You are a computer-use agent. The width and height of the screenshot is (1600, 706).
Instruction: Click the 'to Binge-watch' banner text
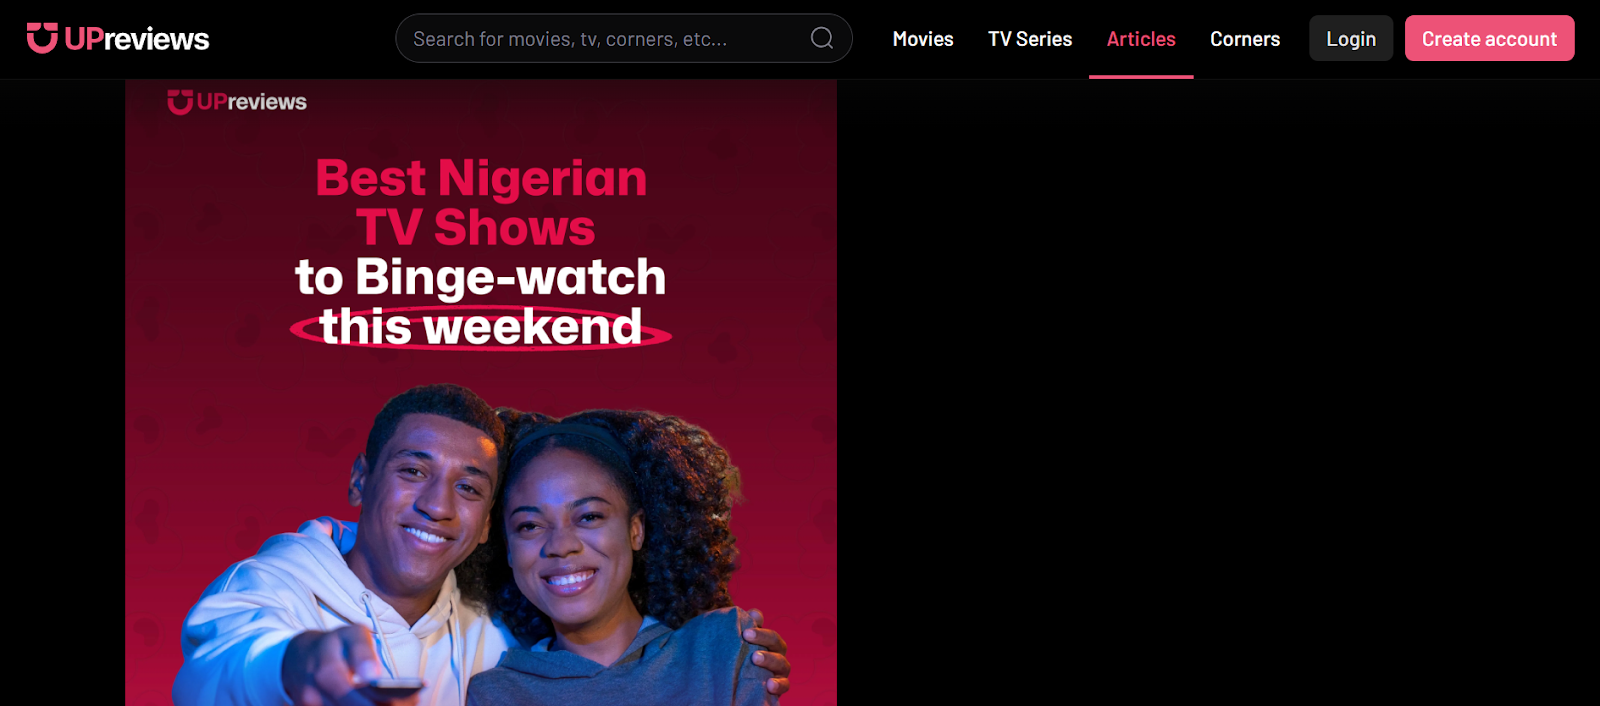[x=480, y=277]
